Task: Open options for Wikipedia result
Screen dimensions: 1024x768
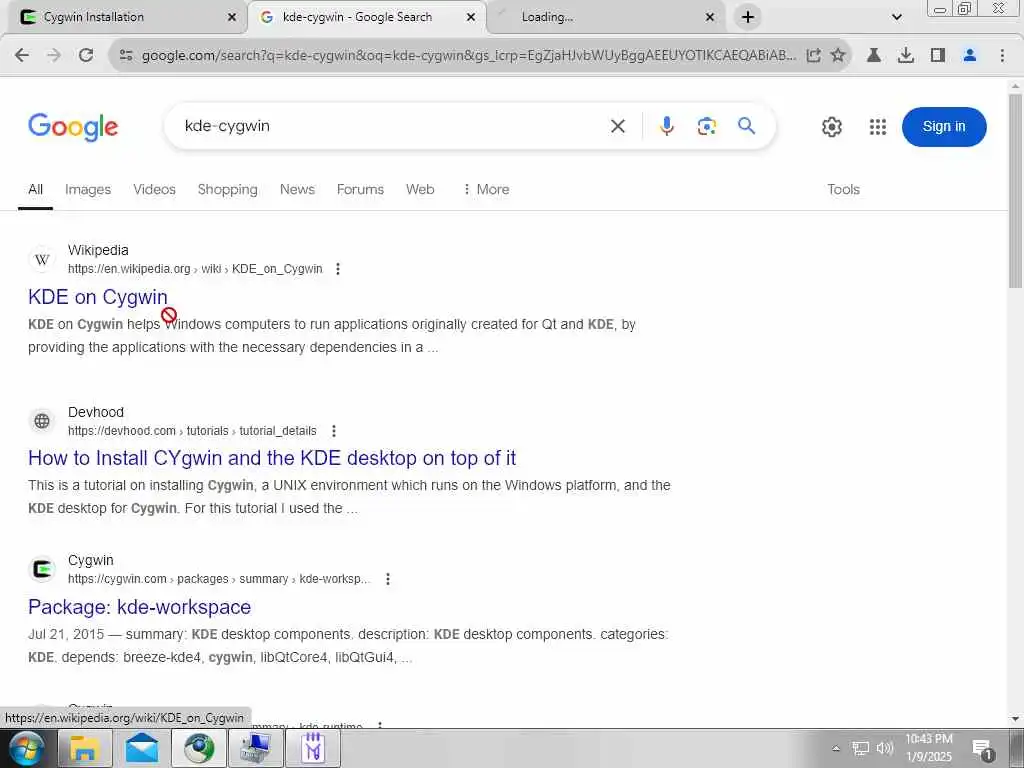Action: coord(338,269)
